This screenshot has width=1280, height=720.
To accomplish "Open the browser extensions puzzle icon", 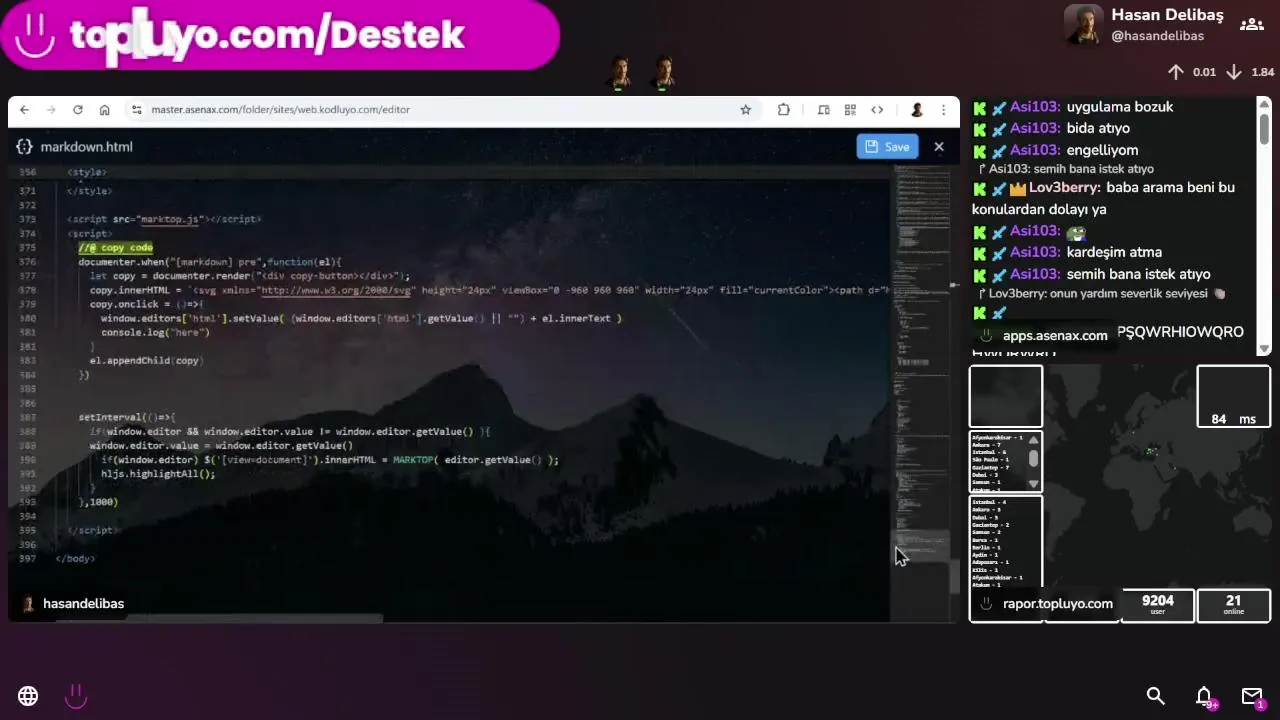I will pos(783,110).
